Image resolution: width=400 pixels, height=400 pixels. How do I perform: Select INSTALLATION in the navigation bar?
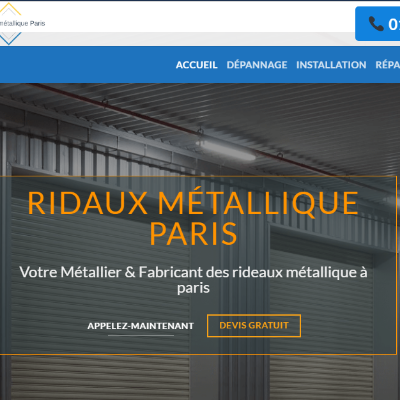(331, 65)
